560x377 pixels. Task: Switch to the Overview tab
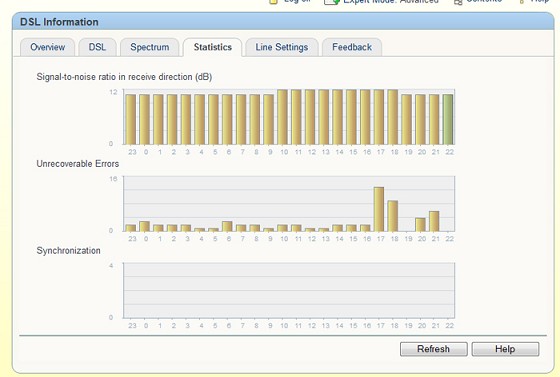click(x=48, y=47)
